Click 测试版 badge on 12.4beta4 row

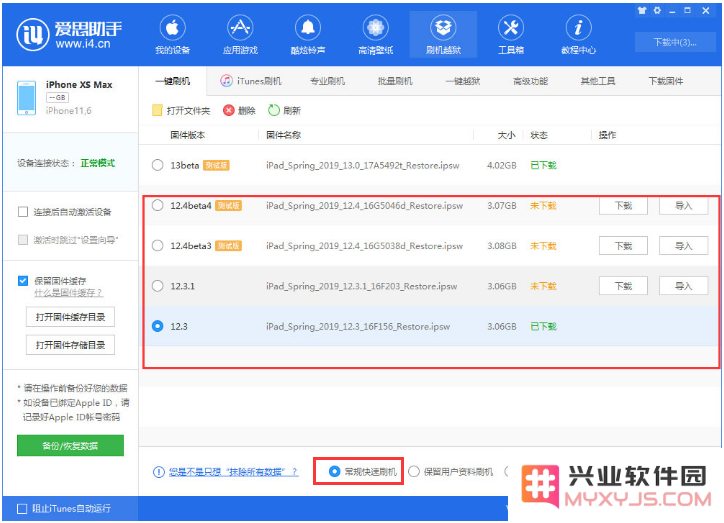[228, 205]
